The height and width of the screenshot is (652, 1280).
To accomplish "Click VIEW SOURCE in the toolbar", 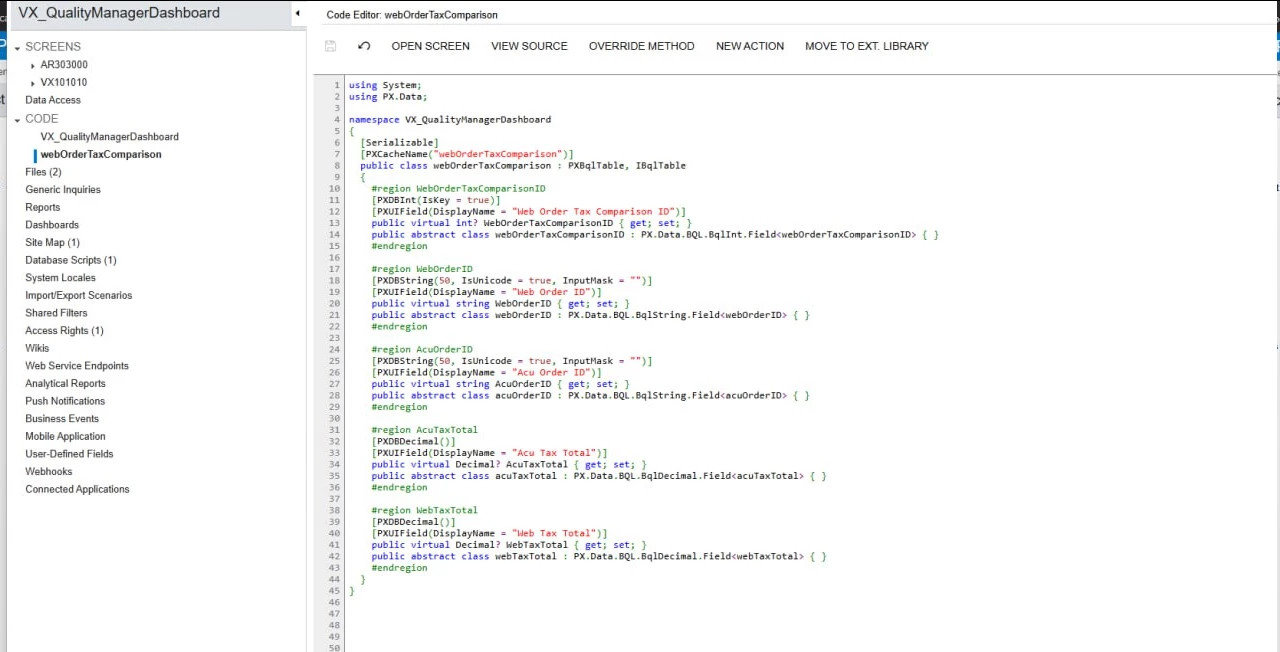I will (x=529, y=46).
